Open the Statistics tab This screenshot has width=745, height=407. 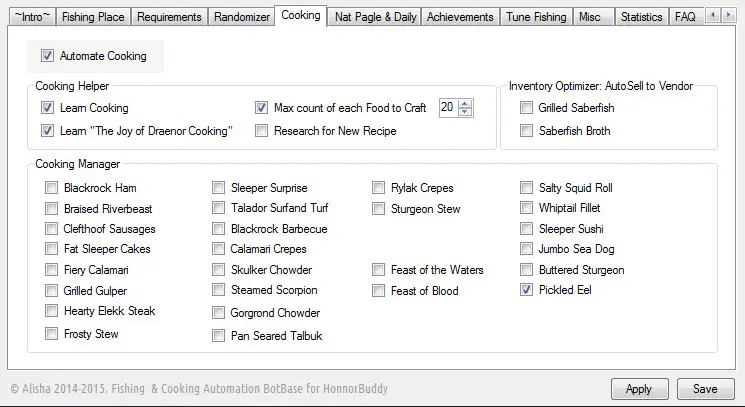(x=641, y=17)
